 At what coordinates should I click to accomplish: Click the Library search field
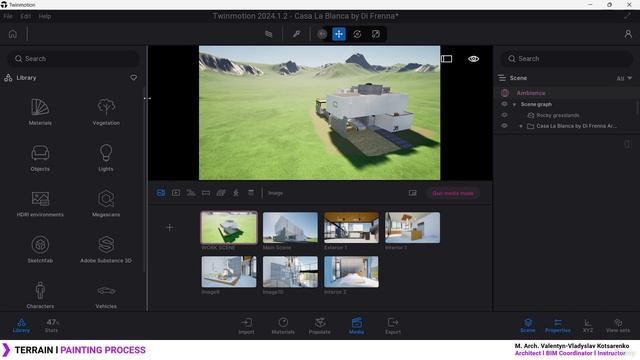coord(73,59)
